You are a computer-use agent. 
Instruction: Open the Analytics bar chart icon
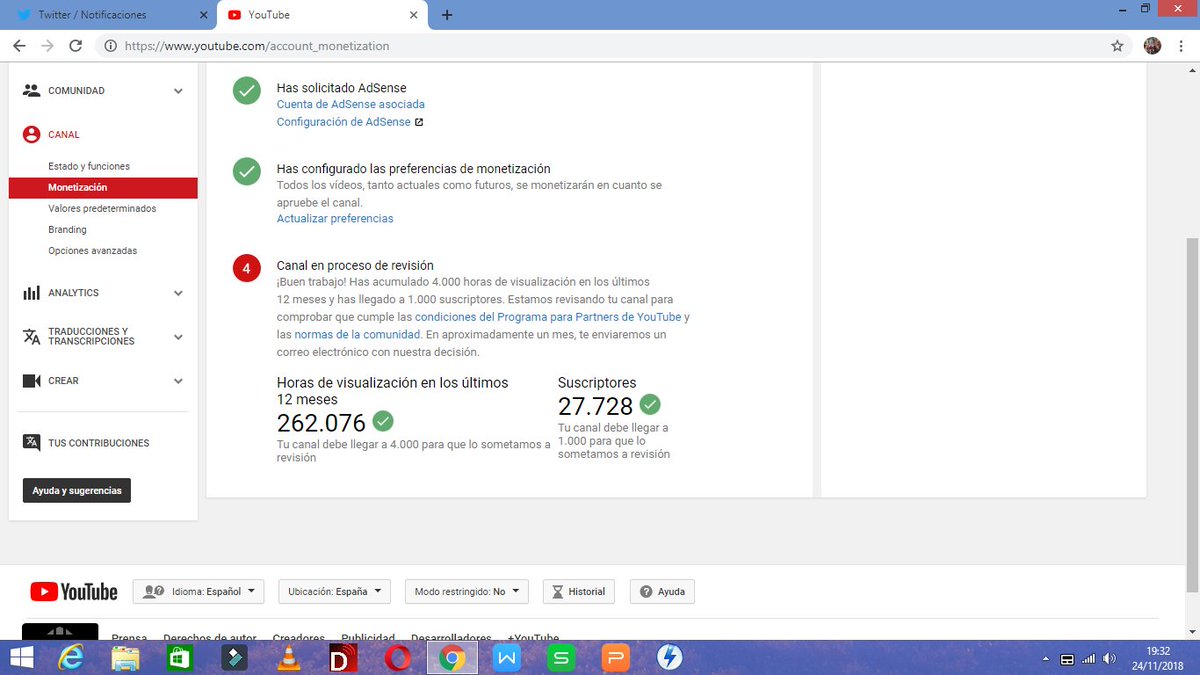point(31,293)
